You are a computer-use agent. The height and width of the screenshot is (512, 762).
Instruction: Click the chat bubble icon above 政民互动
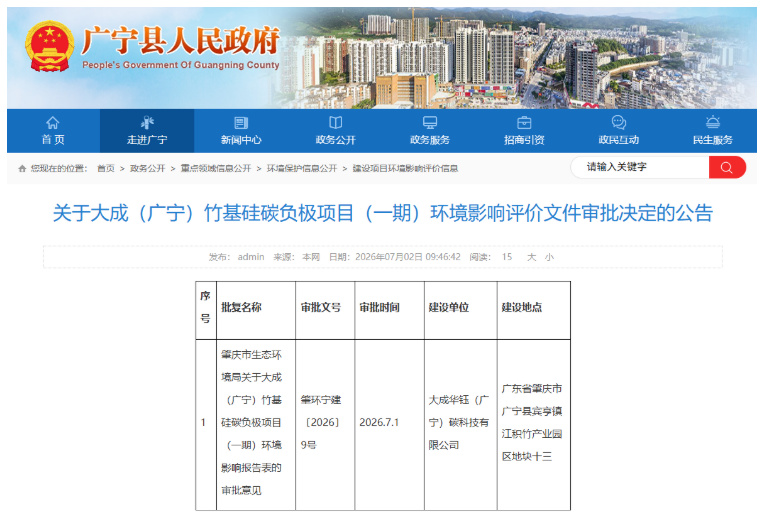coord(618,122)
